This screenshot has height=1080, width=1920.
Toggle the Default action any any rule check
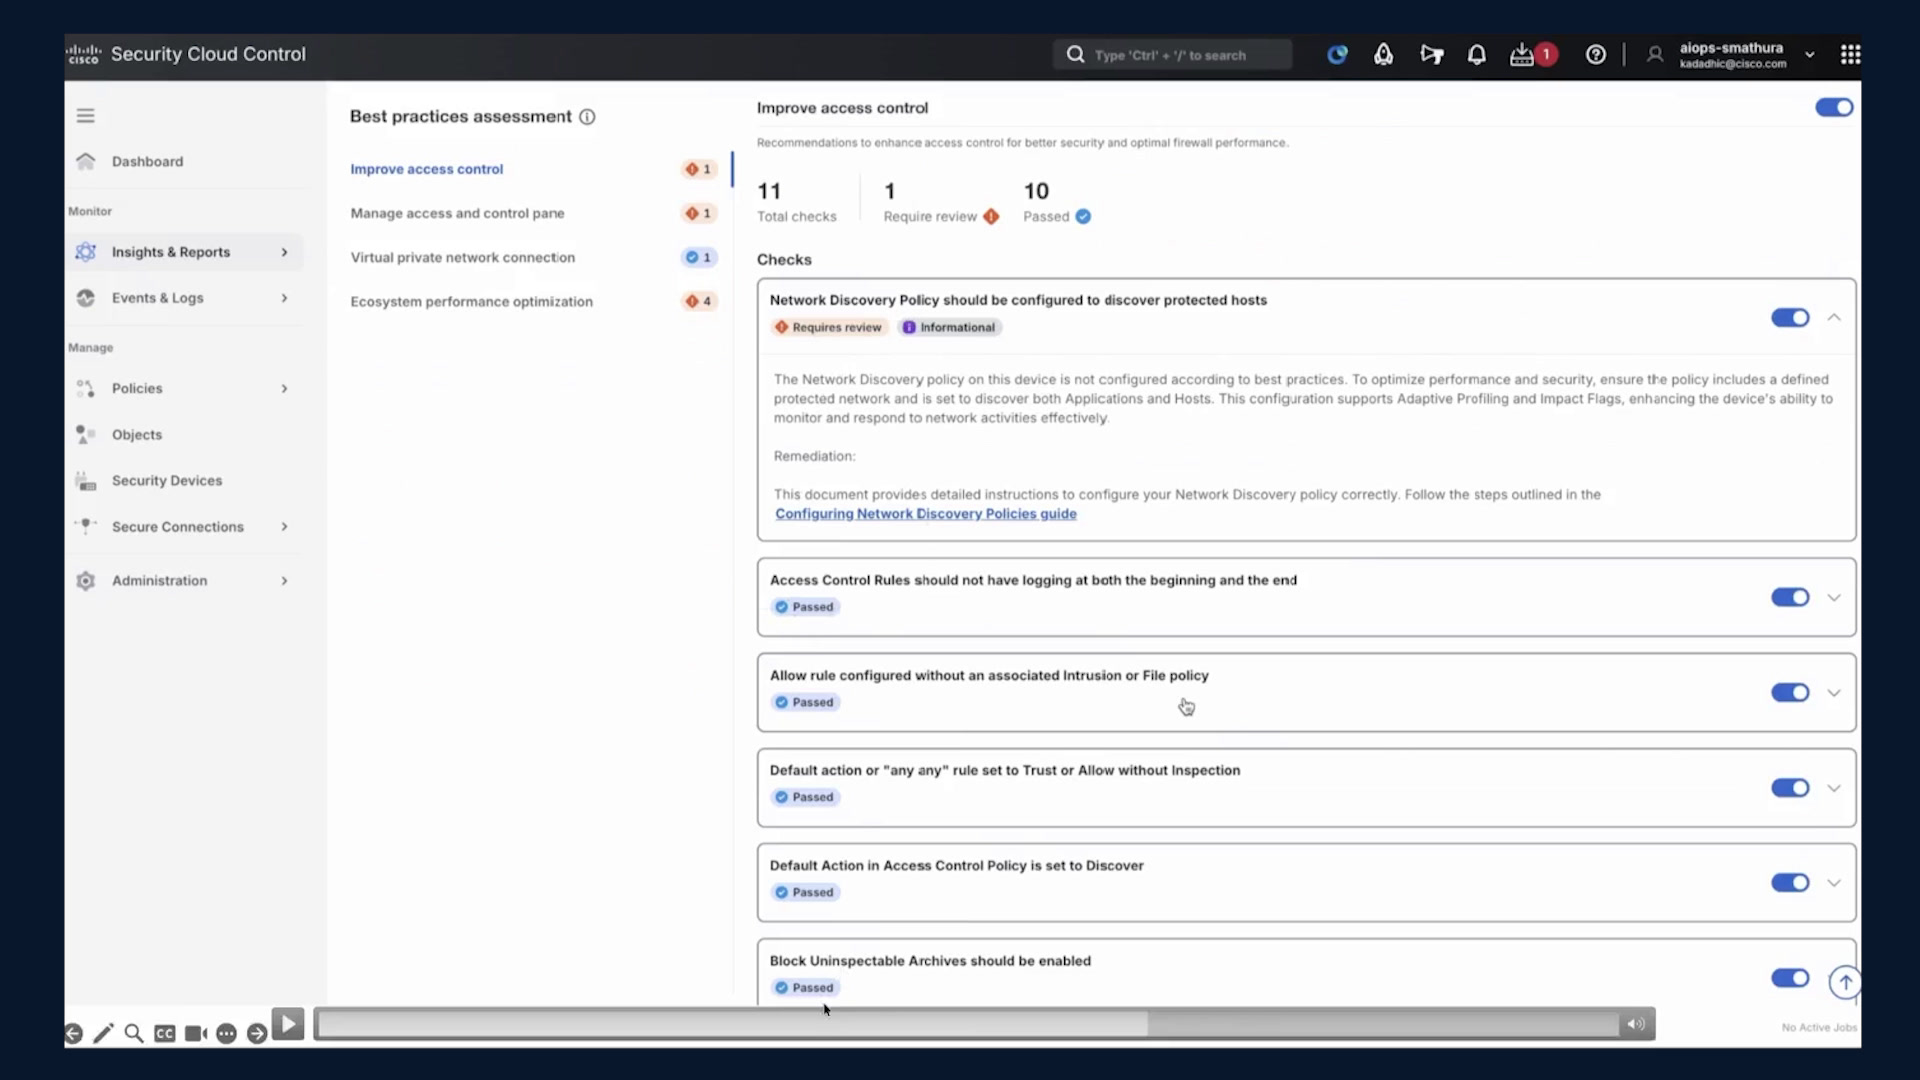click(1790, 788)
